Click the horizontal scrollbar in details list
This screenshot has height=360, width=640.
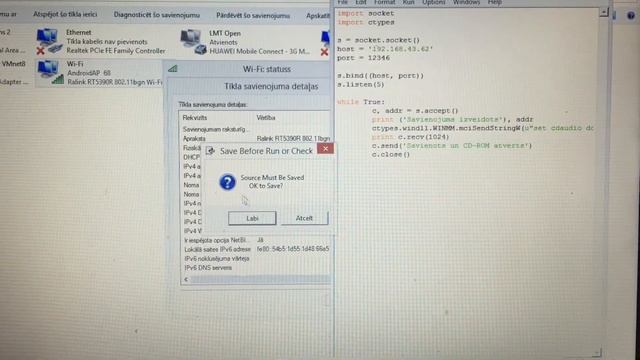260,280
